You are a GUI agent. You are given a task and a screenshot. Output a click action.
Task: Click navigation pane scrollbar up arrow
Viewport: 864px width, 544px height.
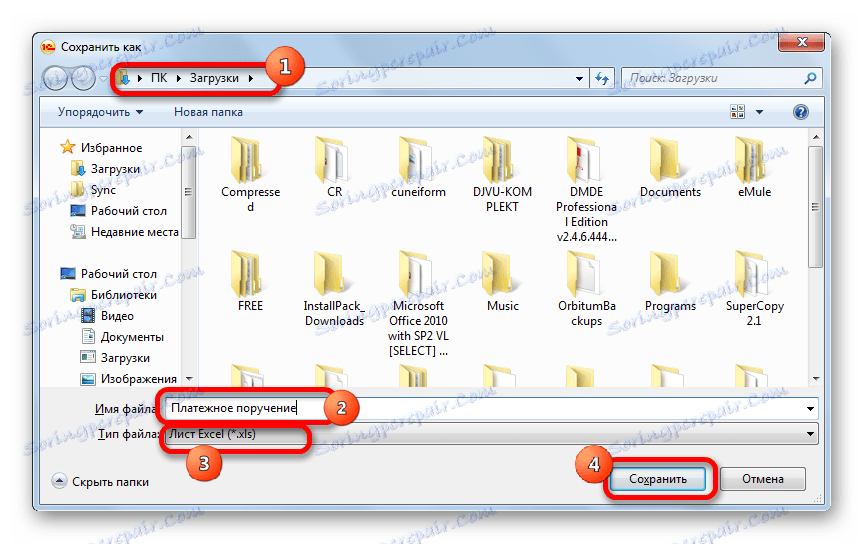pos(189,137)
